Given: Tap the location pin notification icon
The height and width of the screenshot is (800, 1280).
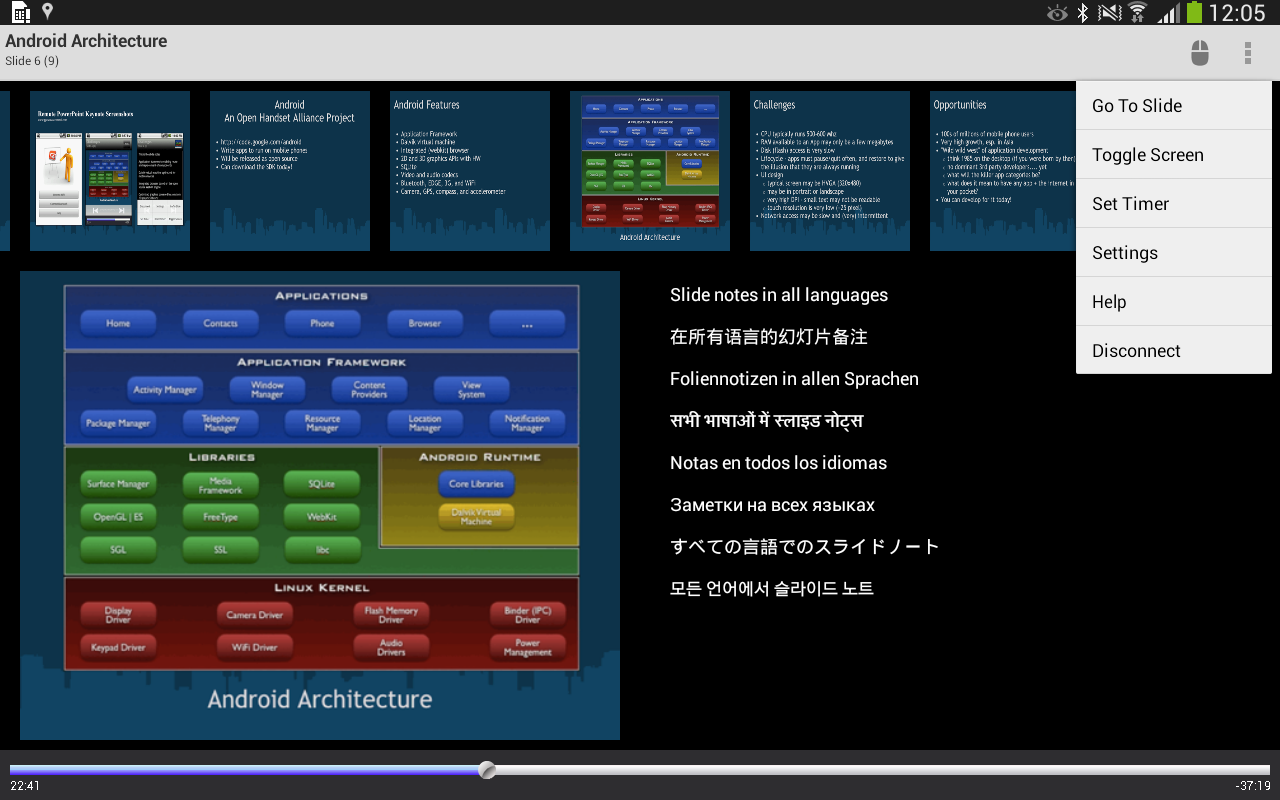Looking at the screenshot, I should [x=47, y=12].
